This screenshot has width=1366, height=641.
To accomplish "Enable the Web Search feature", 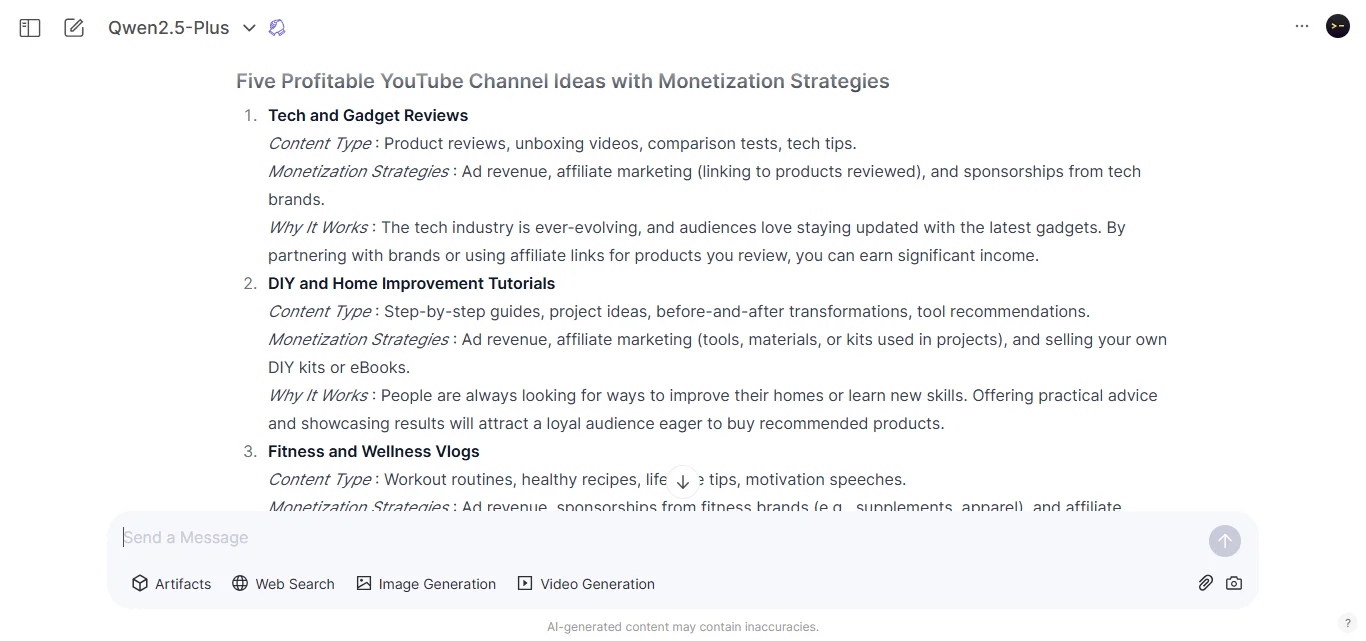I will coord(283,583).
